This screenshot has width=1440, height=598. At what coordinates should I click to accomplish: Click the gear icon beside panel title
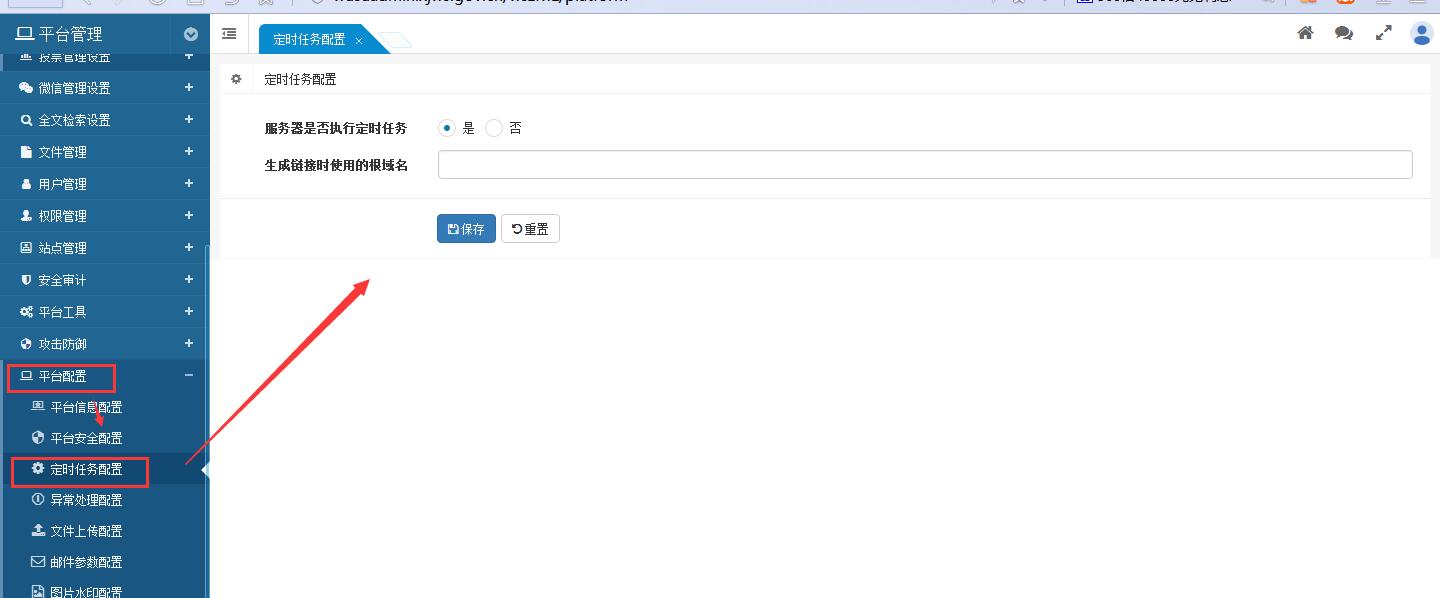point(237,79)
